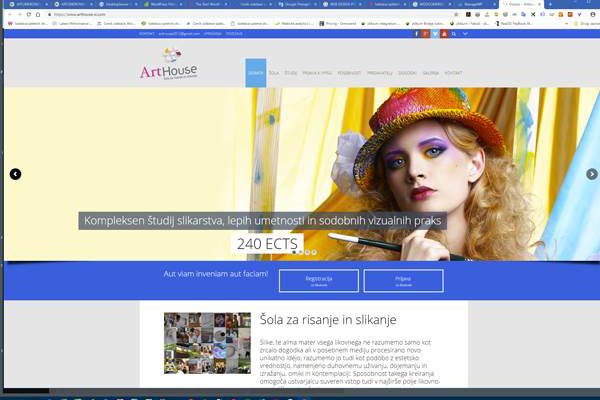Click the search magnifier icon in top bar
Image resolution: width=600 pixels, height=400 pixels.
454,34
